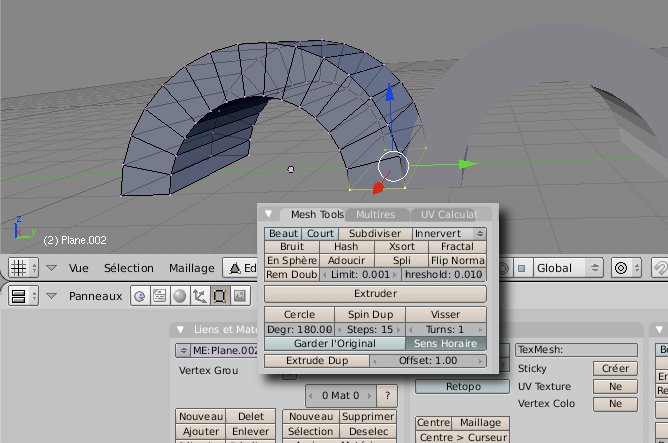Viewport: 668px width, 443px height.
Task: Toggle the Court (Short) option
Action: point(320,233)
